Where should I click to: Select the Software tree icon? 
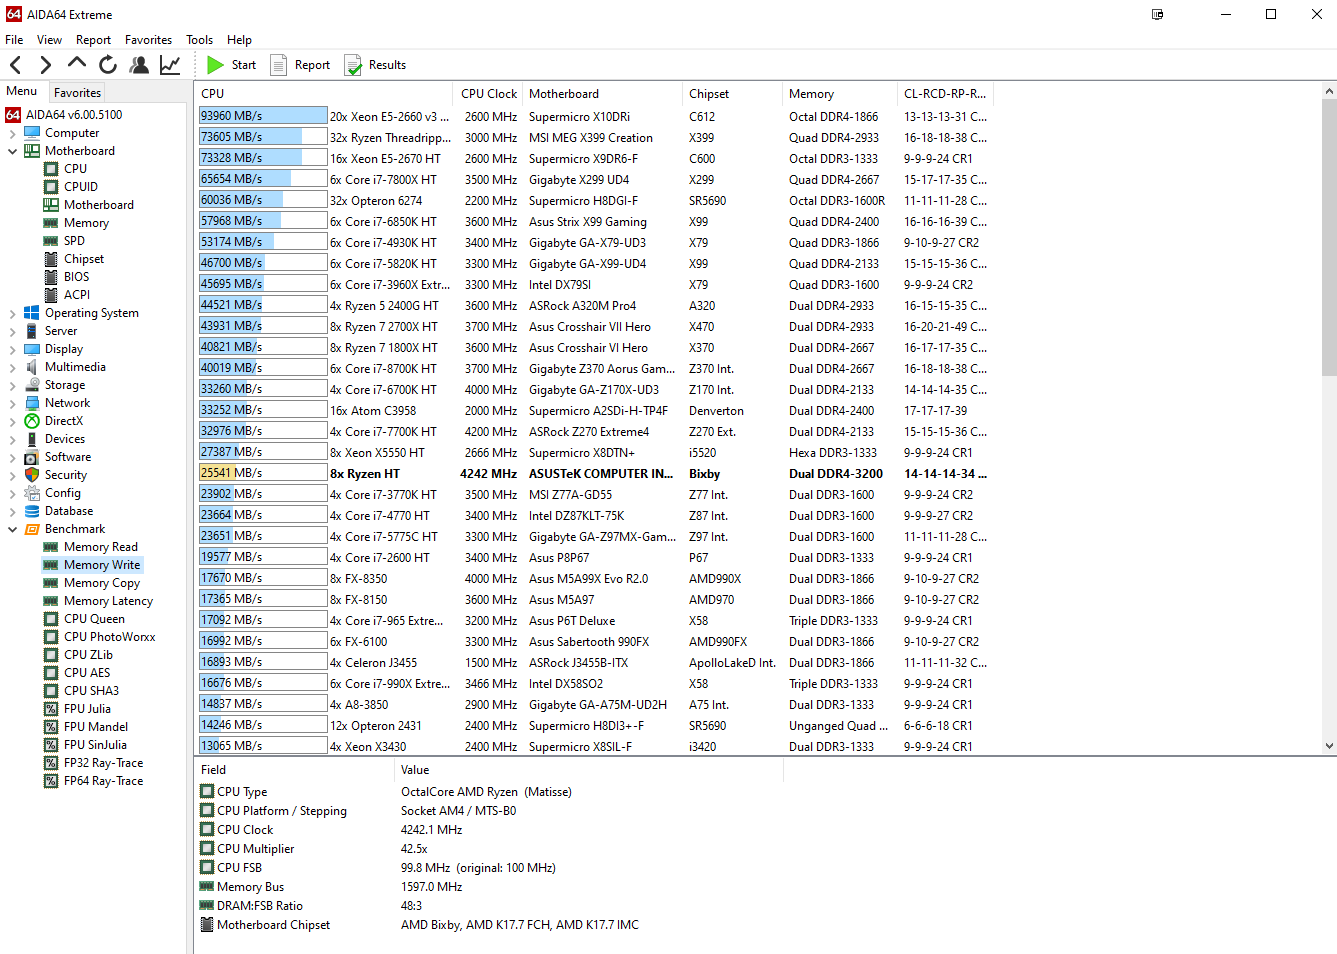[32, 457]
